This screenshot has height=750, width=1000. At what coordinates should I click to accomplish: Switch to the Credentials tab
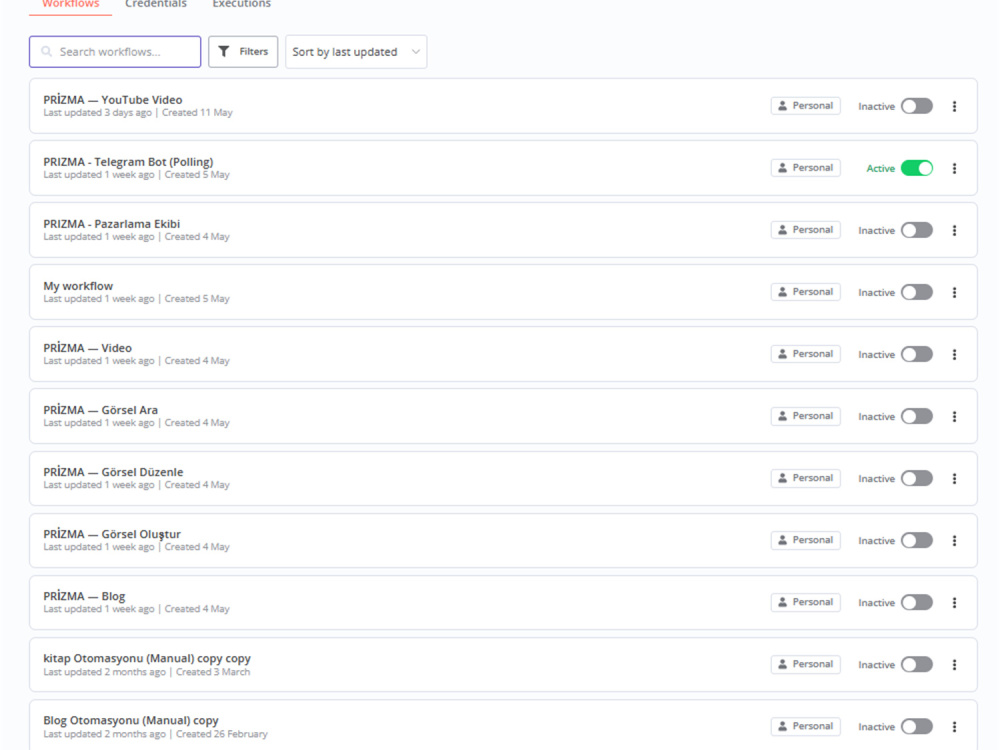156,4
